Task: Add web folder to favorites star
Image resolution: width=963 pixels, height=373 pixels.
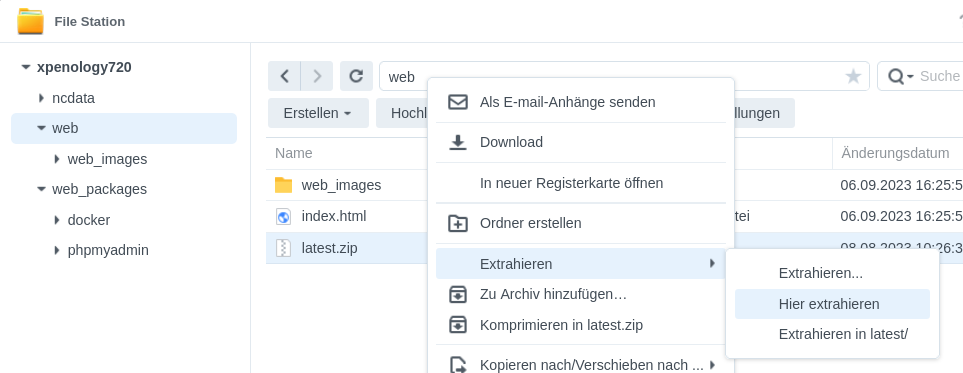Action: (x=853, y=76)
